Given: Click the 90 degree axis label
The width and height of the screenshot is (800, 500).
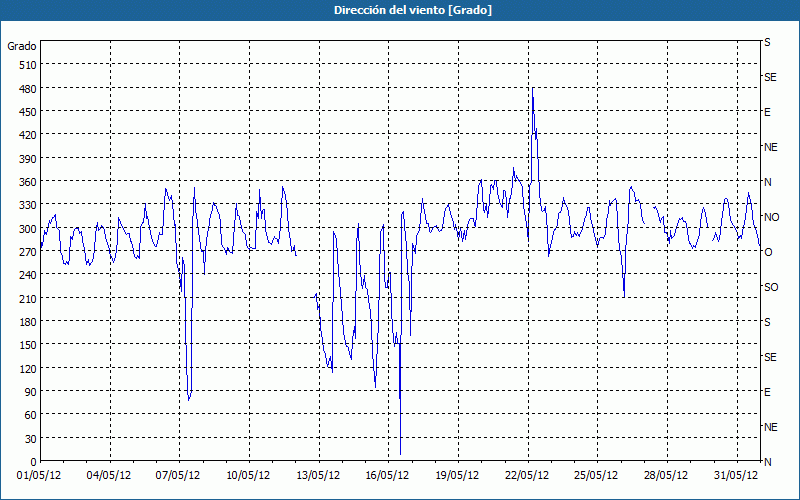Looking at the screenshot, I should click(x=31, y=392).
